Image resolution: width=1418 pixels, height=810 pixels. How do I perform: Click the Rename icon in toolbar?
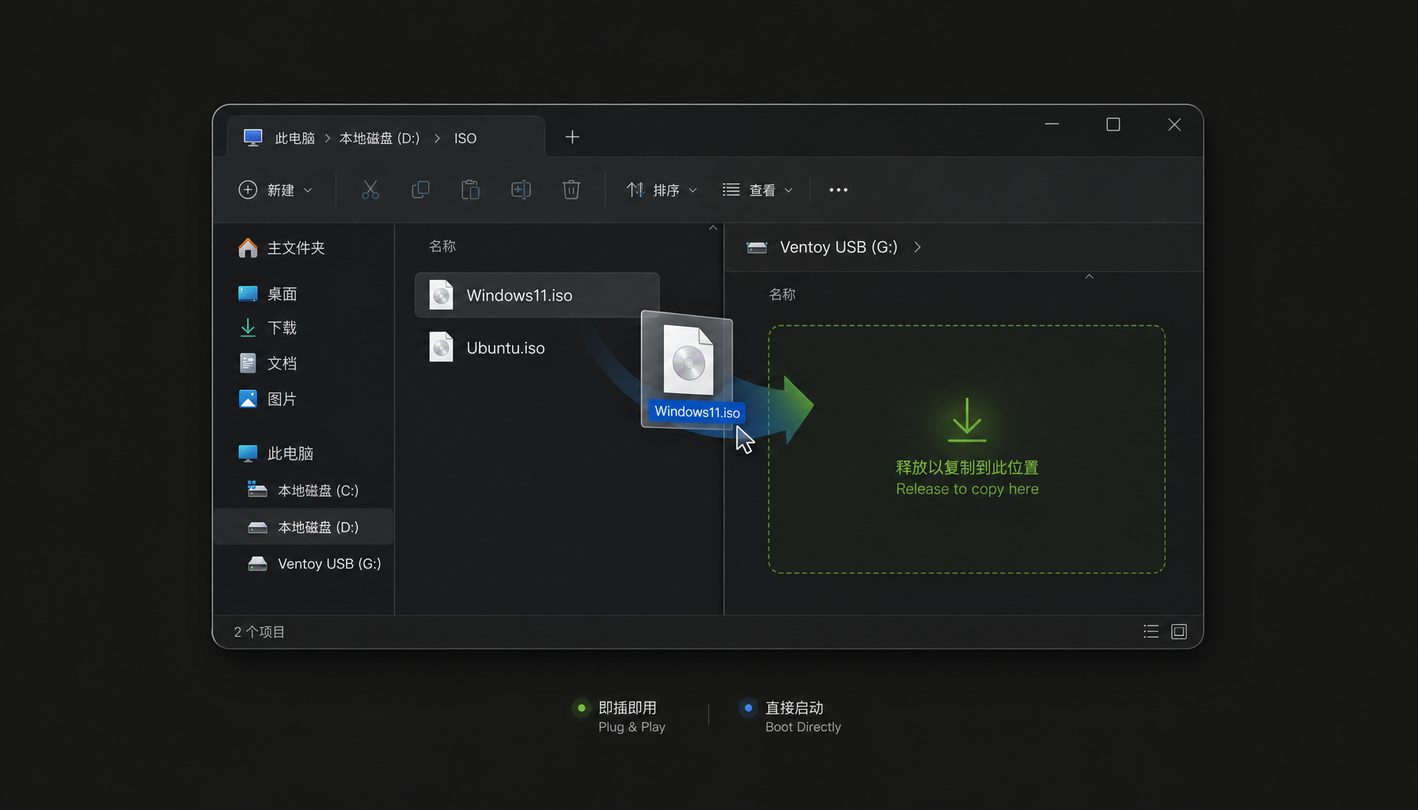521,190
